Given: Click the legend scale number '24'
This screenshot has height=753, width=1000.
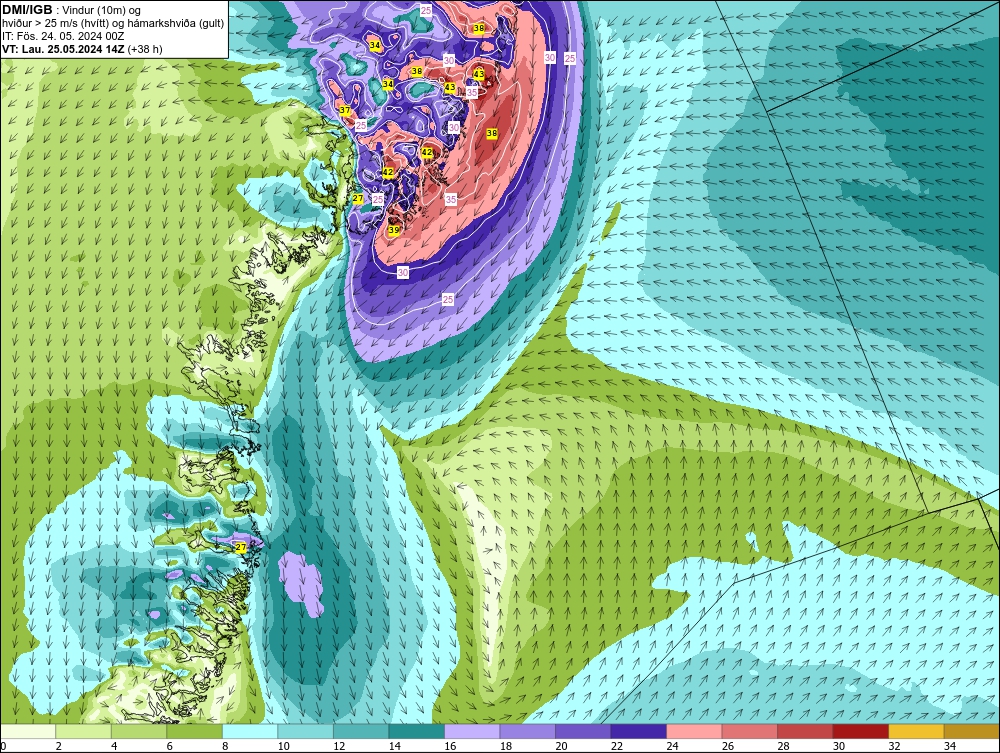Looking at the screenshot, I should 672,746.
